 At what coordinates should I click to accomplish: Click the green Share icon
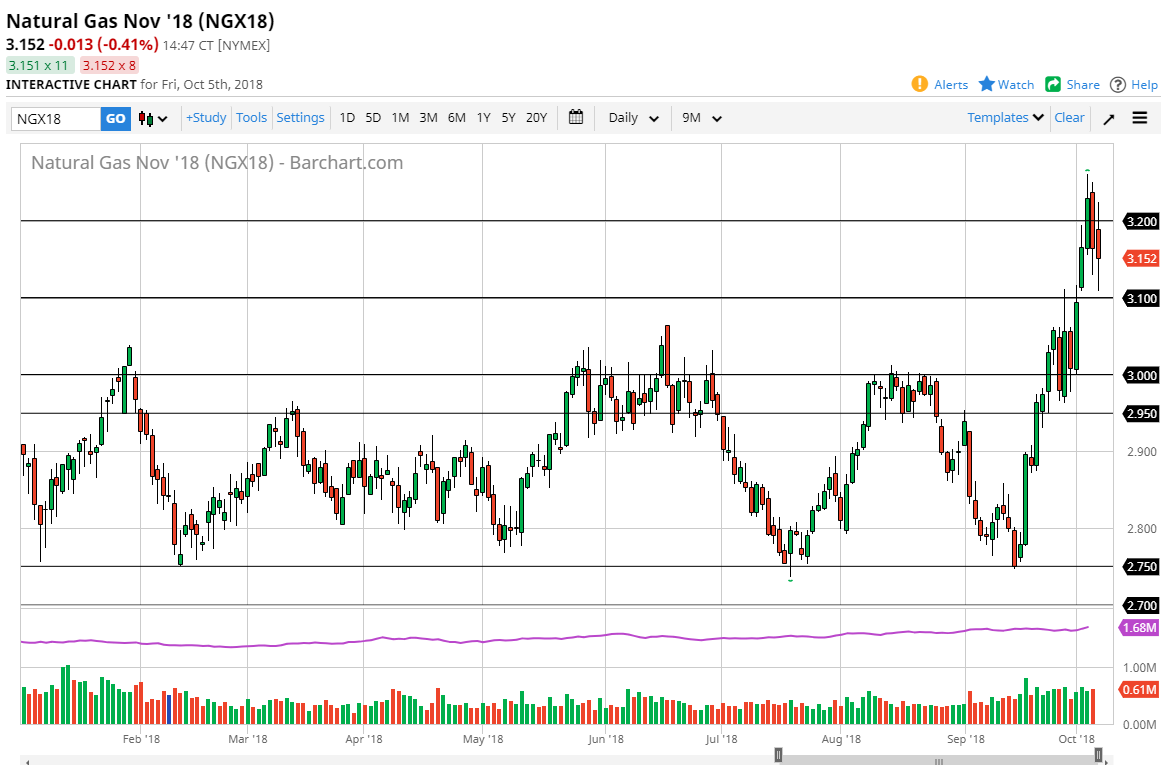(1053, 84)
